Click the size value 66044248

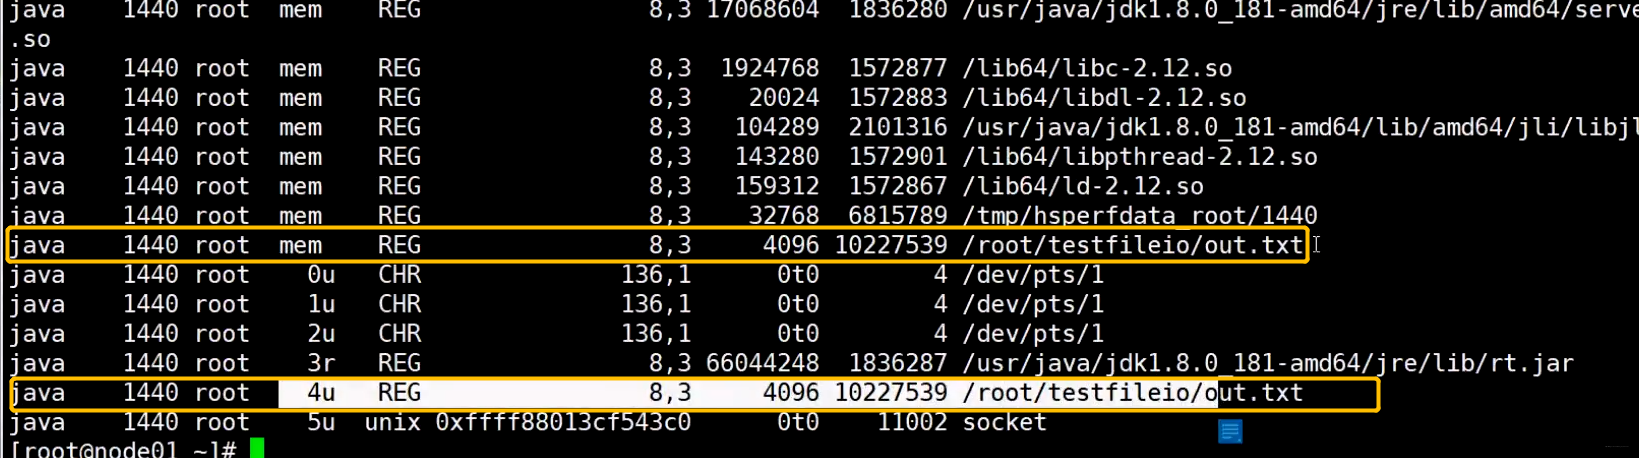point(763,364)
